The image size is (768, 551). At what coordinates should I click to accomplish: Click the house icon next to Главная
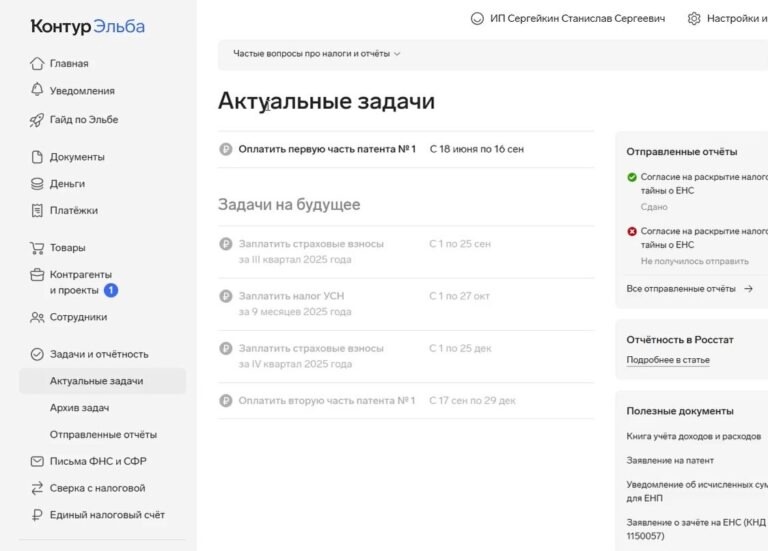[37, 63]
